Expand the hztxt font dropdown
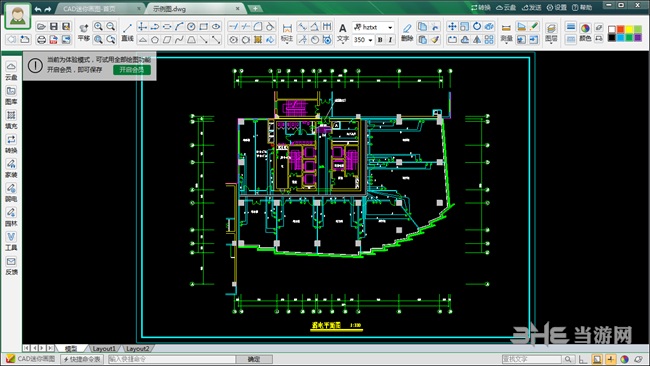Screen dimensions: 650x366 [x=390, y=27]
